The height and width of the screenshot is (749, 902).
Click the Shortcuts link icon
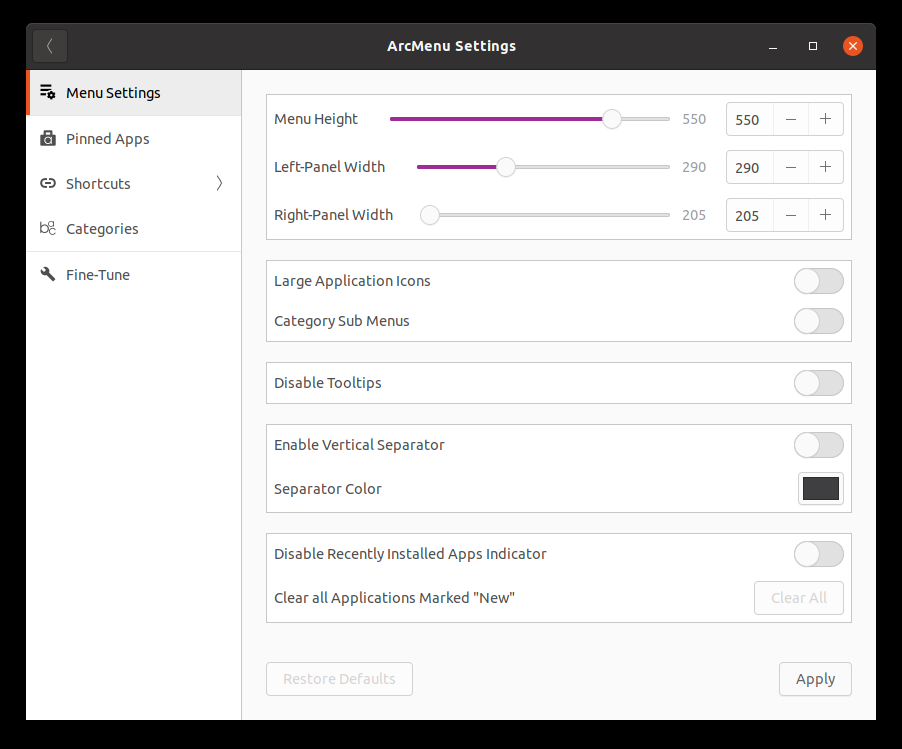[x=48, y=183]
